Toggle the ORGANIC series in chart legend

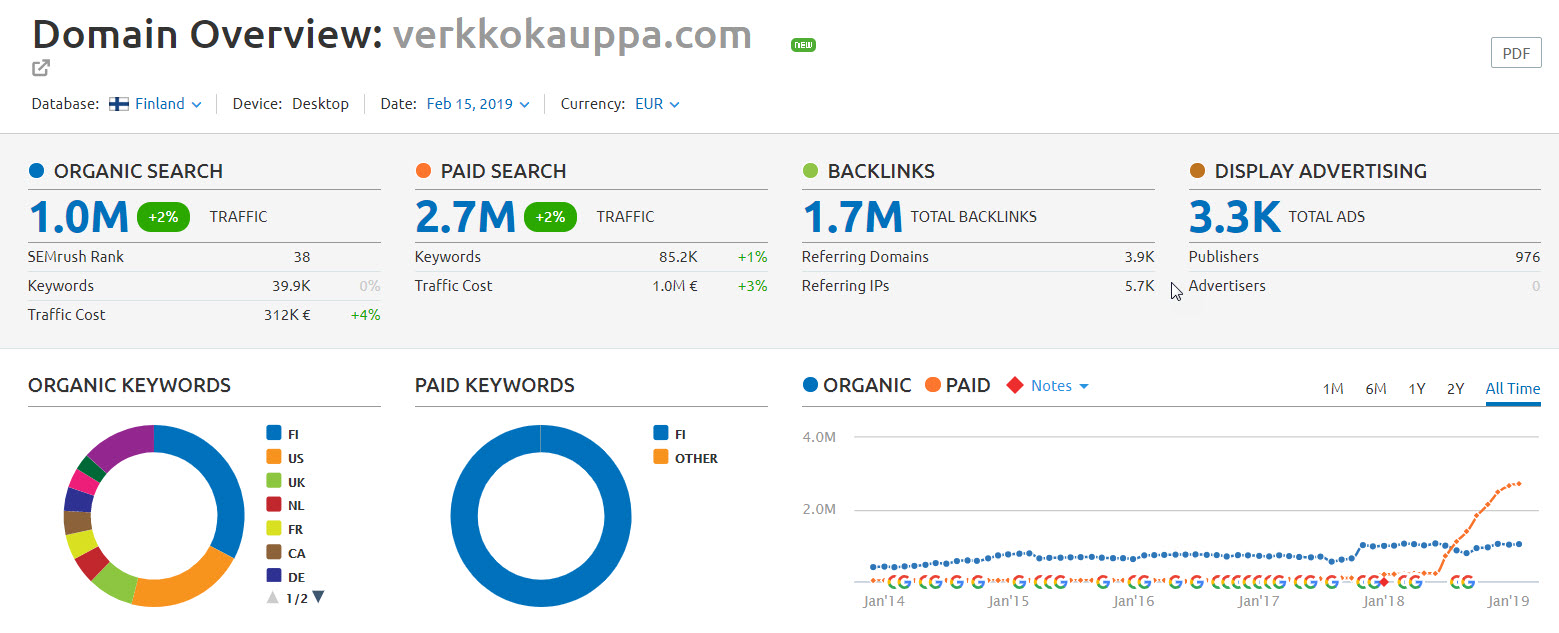click(x=857, y=386)
